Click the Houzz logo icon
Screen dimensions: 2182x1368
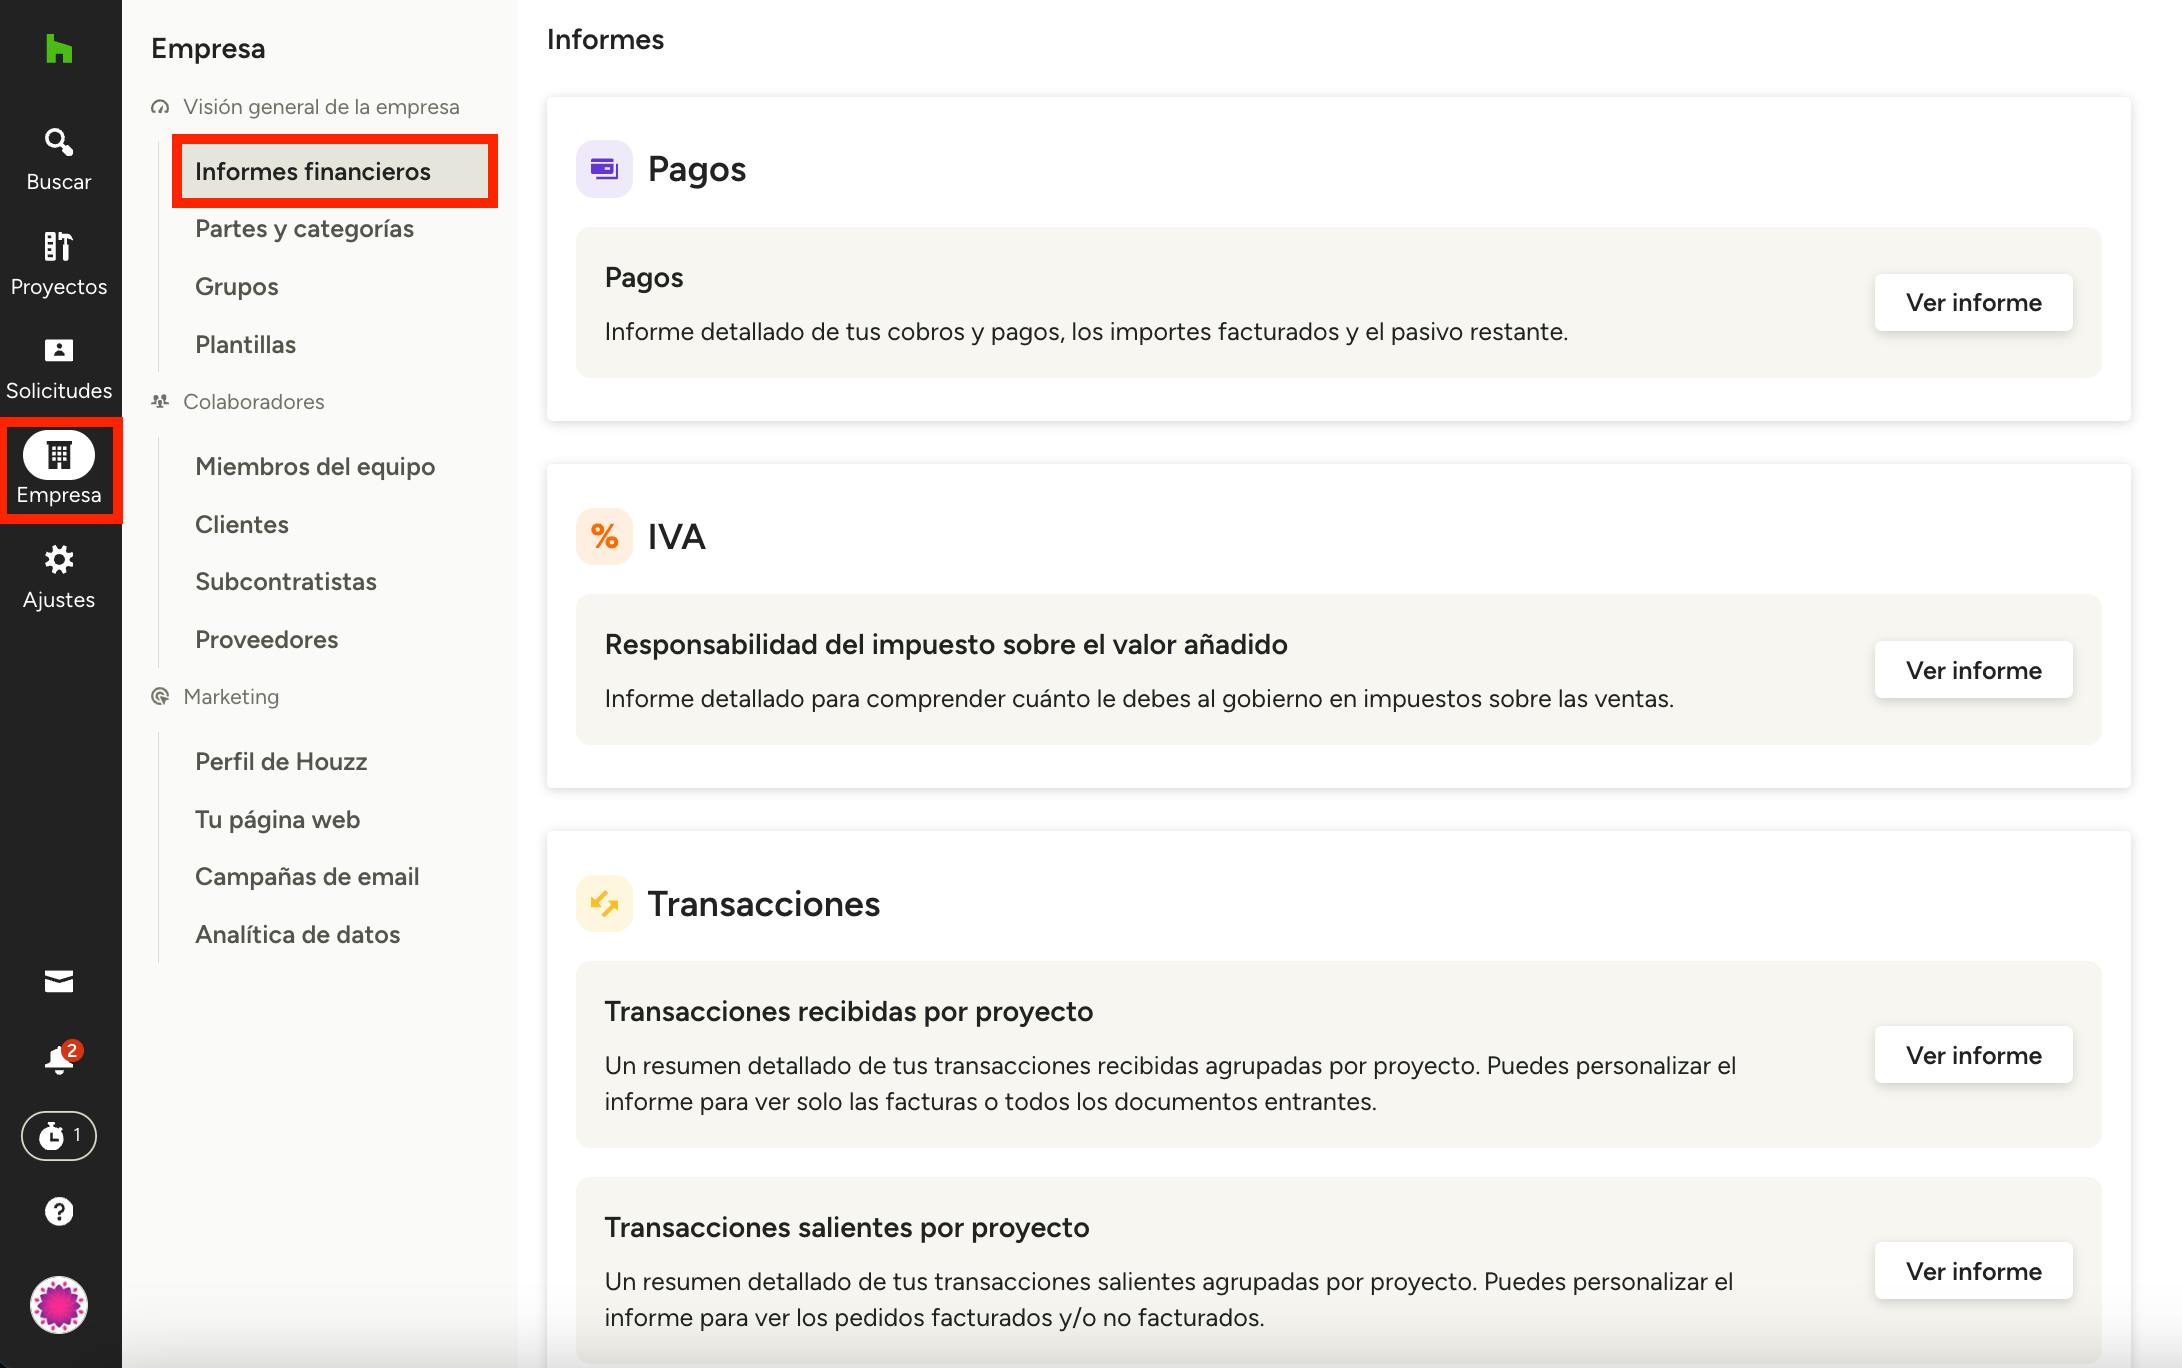59,49
